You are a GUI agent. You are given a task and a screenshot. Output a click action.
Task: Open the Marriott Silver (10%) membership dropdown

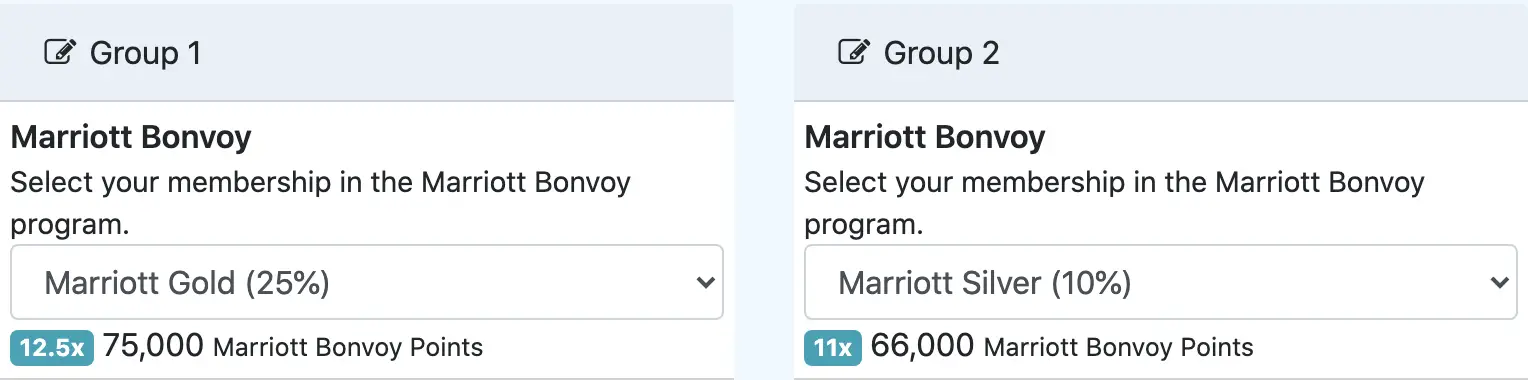coord(1160,283)
